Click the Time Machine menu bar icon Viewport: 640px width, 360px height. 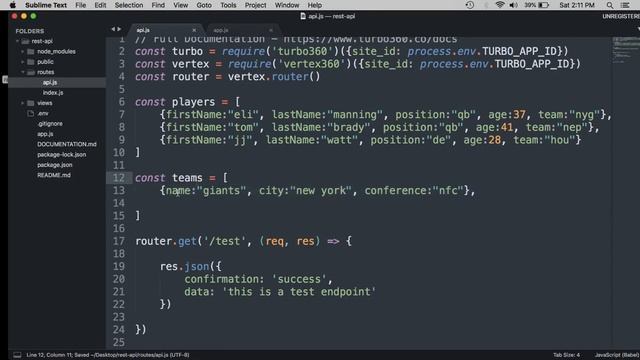[470, 5]
